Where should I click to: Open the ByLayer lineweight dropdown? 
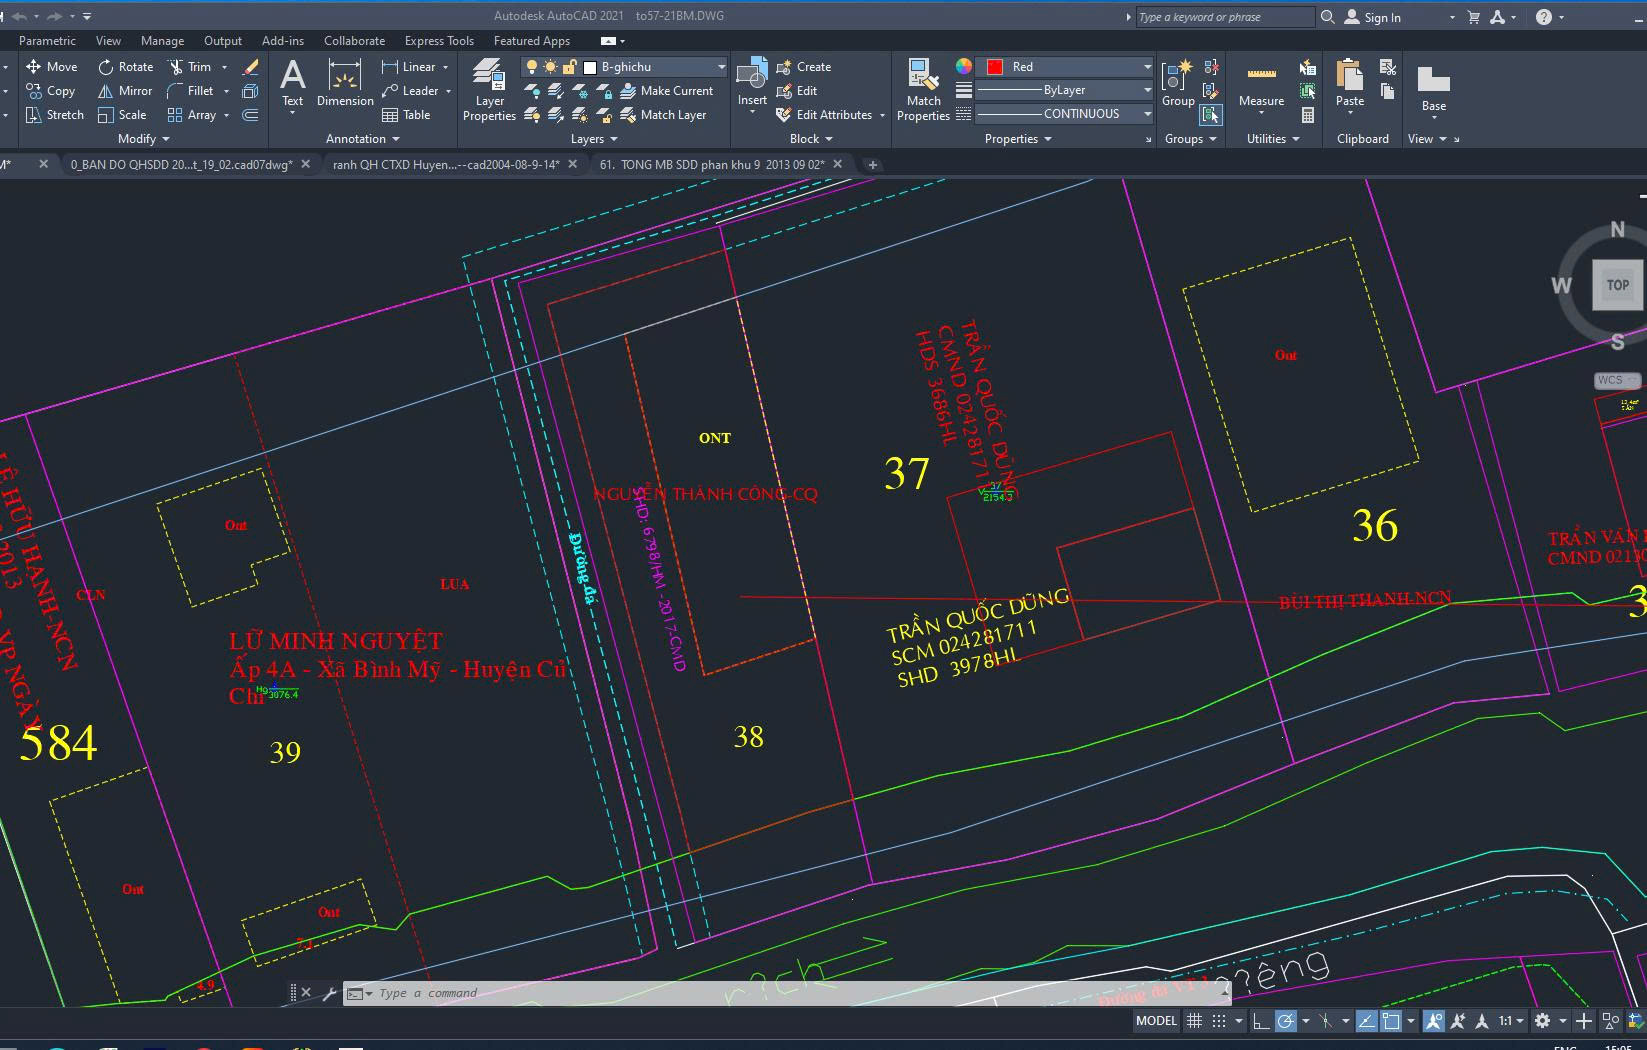1147,90
